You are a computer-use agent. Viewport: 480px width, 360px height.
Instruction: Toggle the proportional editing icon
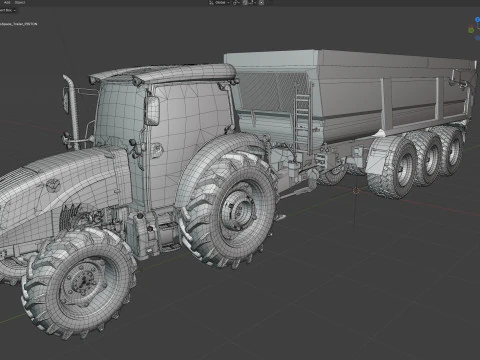(x=261, y=2)
